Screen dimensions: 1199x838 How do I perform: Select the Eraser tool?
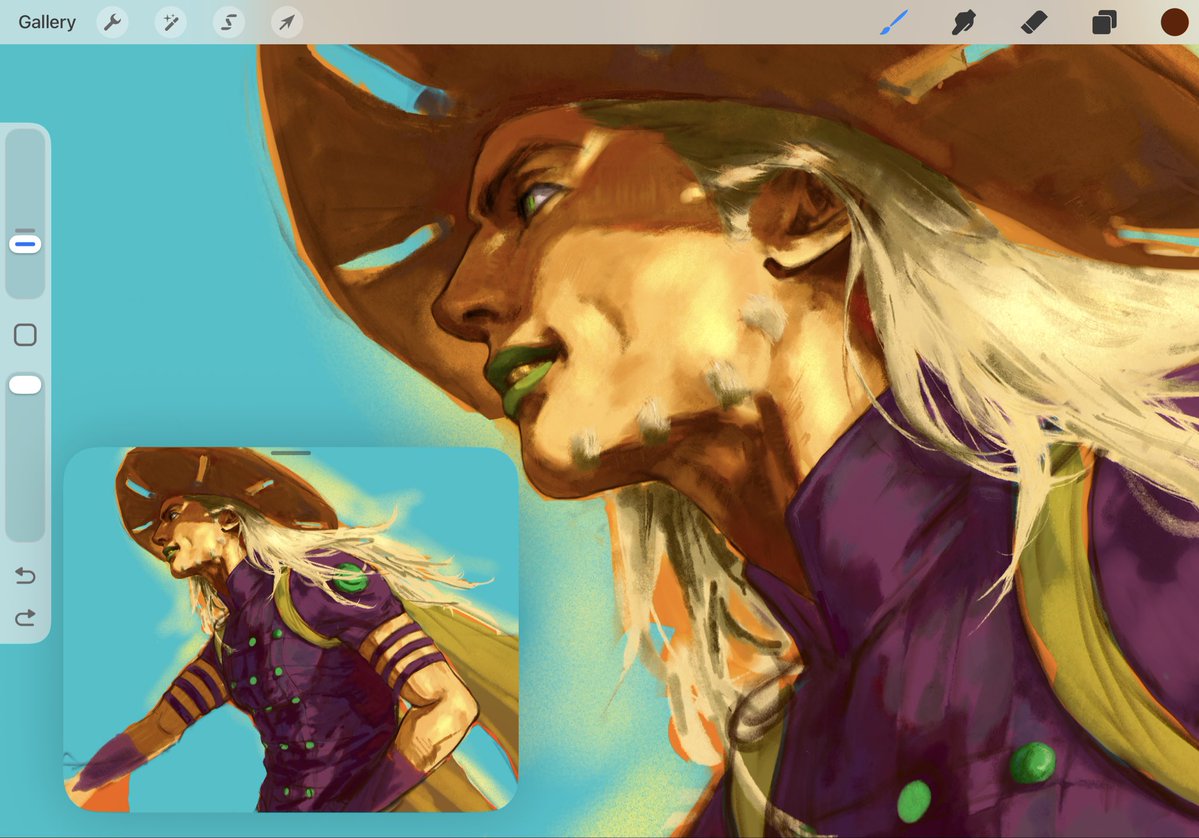coord(1034,22)
